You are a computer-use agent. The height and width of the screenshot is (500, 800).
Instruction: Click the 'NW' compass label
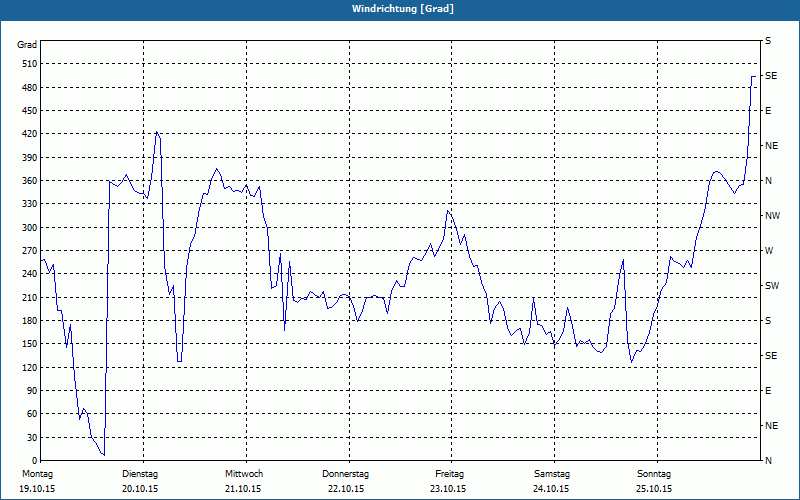772,216
